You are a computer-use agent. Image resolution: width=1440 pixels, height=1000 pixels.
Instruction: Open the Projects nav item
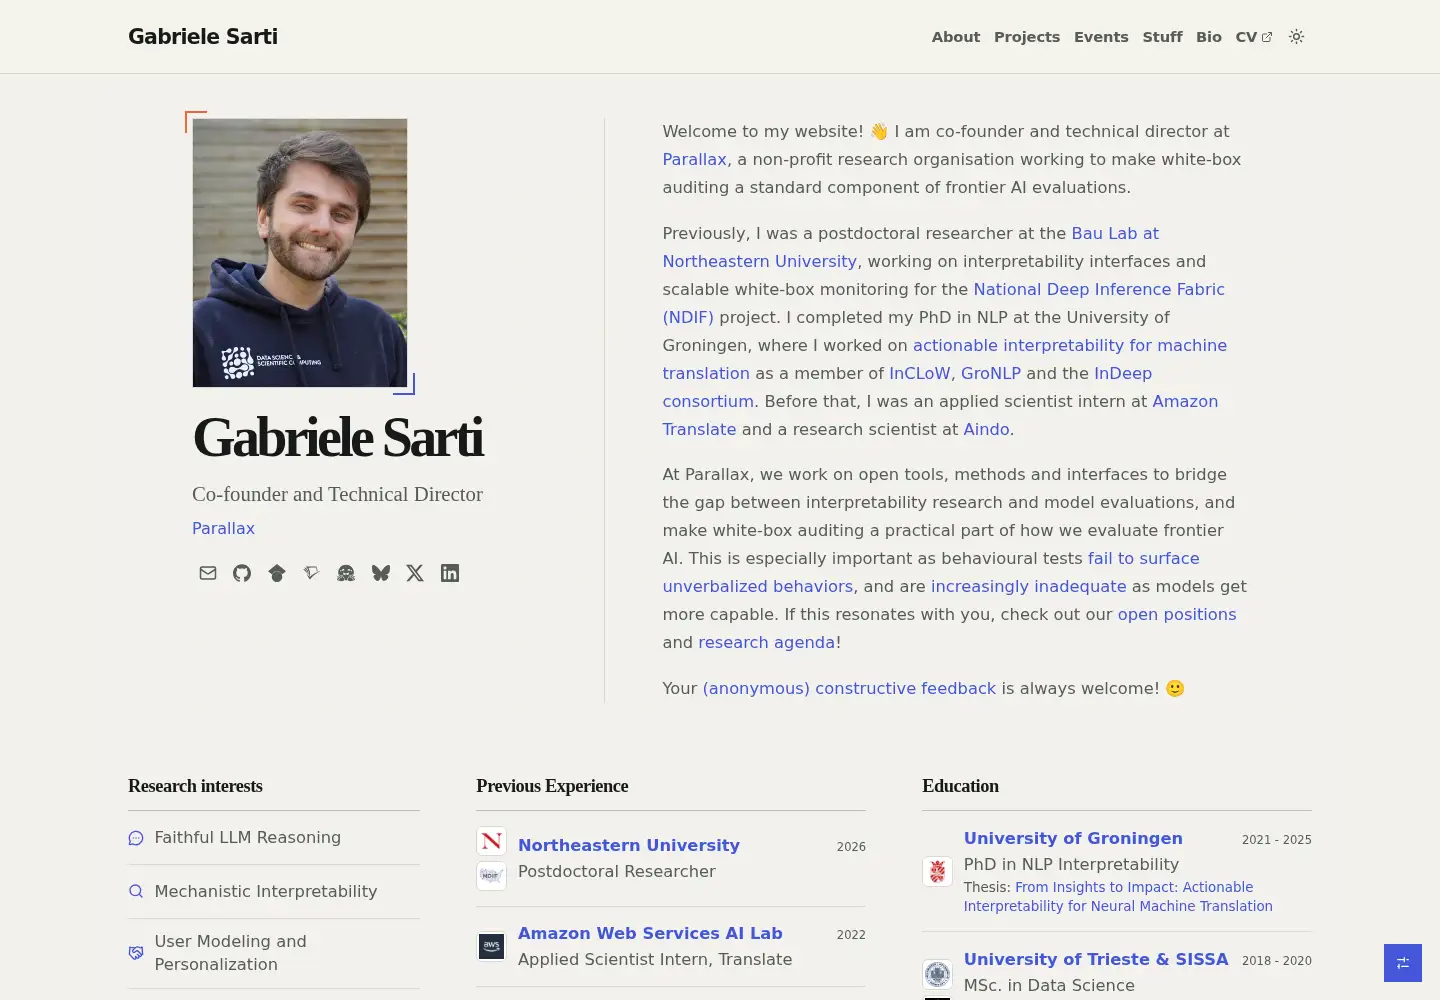coord(1027,37)
